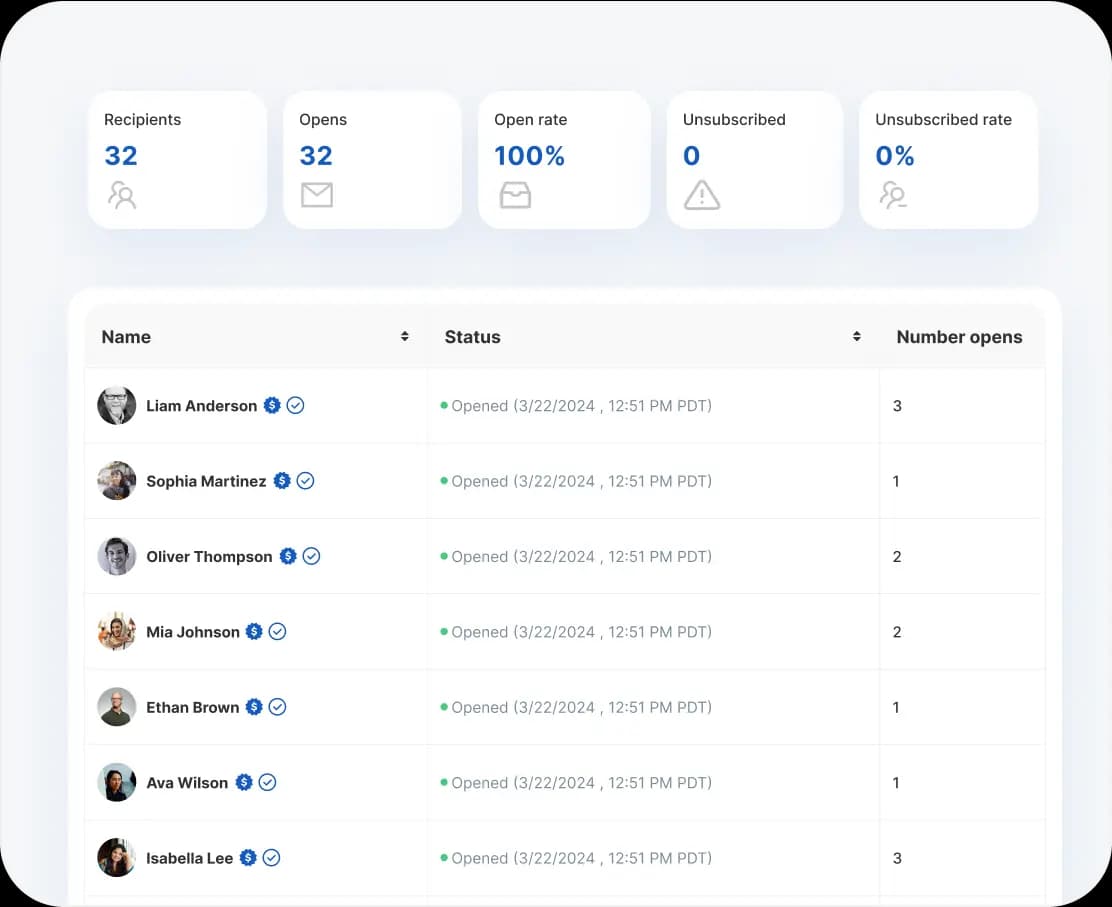This screenshot has width=1112, height=907.
Task: Open the Oliver Thompson name link
Action: pyautogui.click(x=209, y=556)
